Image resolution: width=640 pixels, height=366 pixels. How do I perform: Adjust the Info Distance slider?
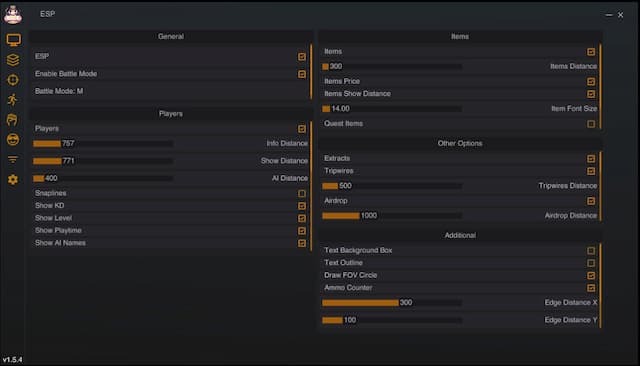tap(103, 144)
